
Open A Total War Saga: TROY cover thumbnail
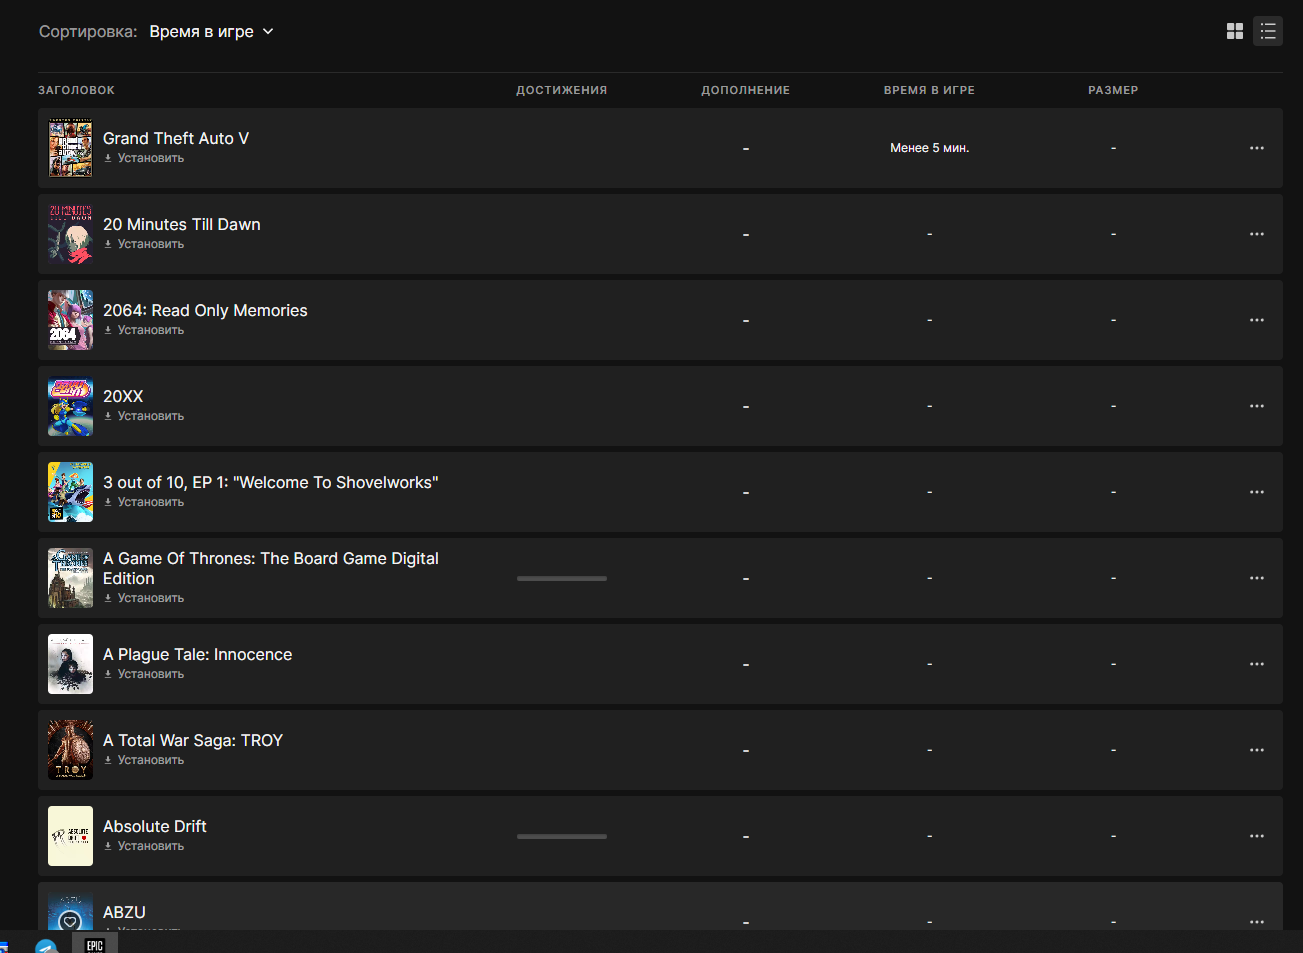(x=70, y=750)
